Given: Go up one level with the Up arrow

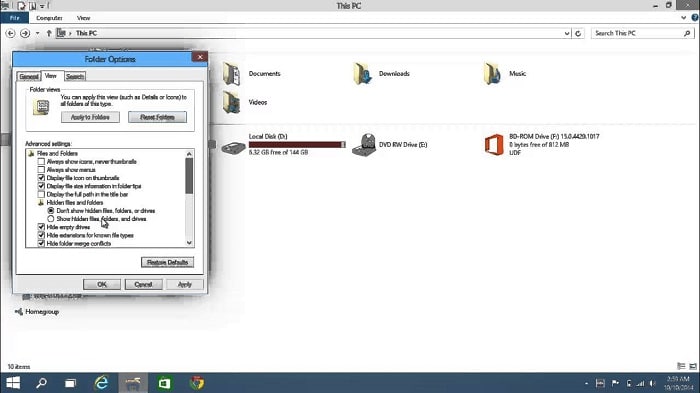Looking at the screenshot, I should [x=49, y=33].
